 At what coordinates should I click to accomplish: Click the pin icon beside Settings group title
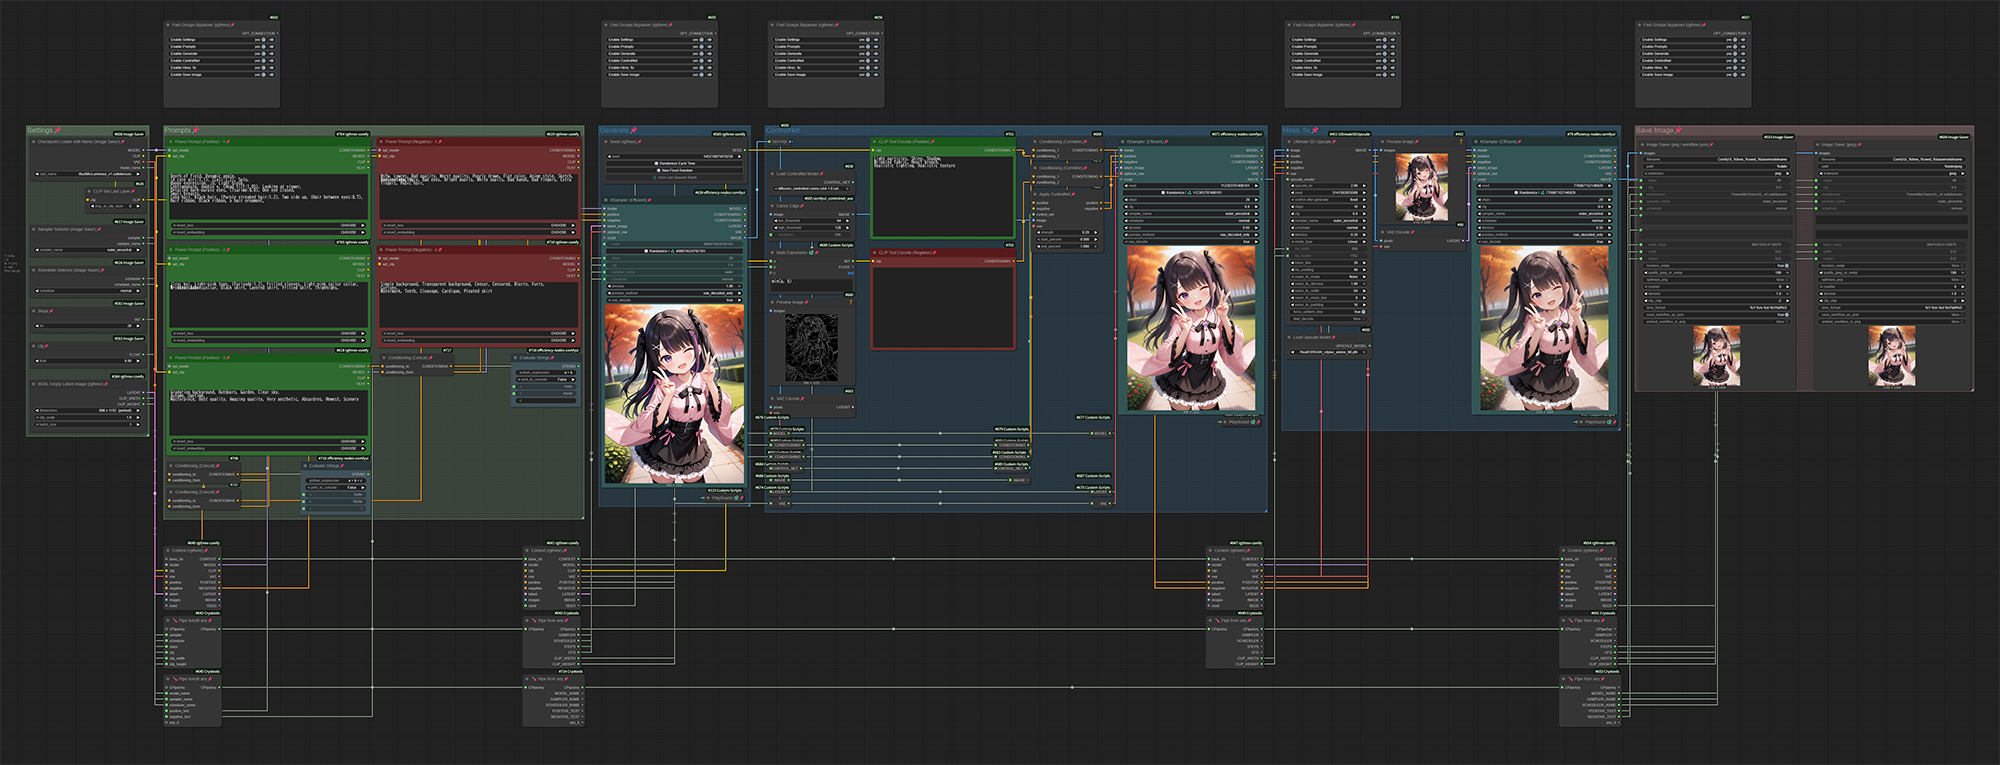click(x=58, y=130)
